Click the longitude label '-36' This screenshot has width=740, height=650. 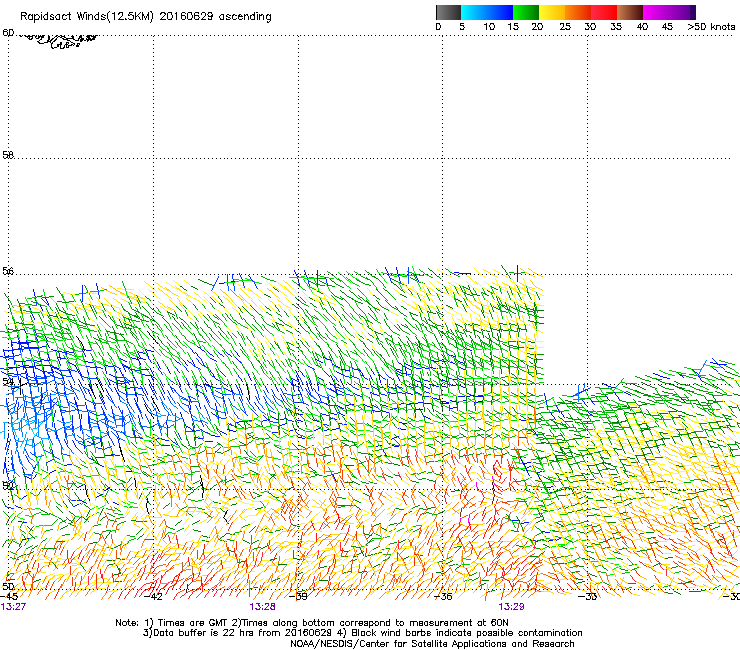click(x=443, y=596)
